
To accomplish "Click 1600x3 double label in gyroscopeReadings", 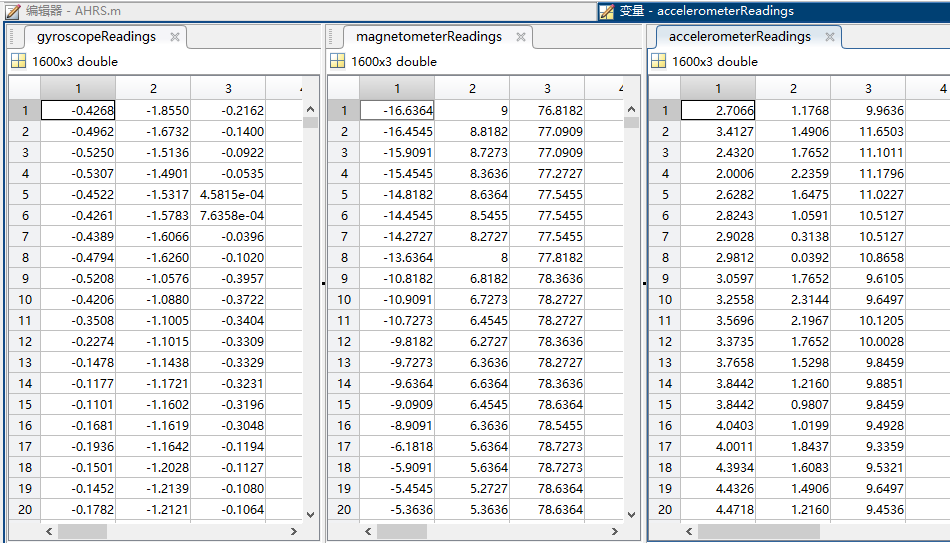I will 75,61.
